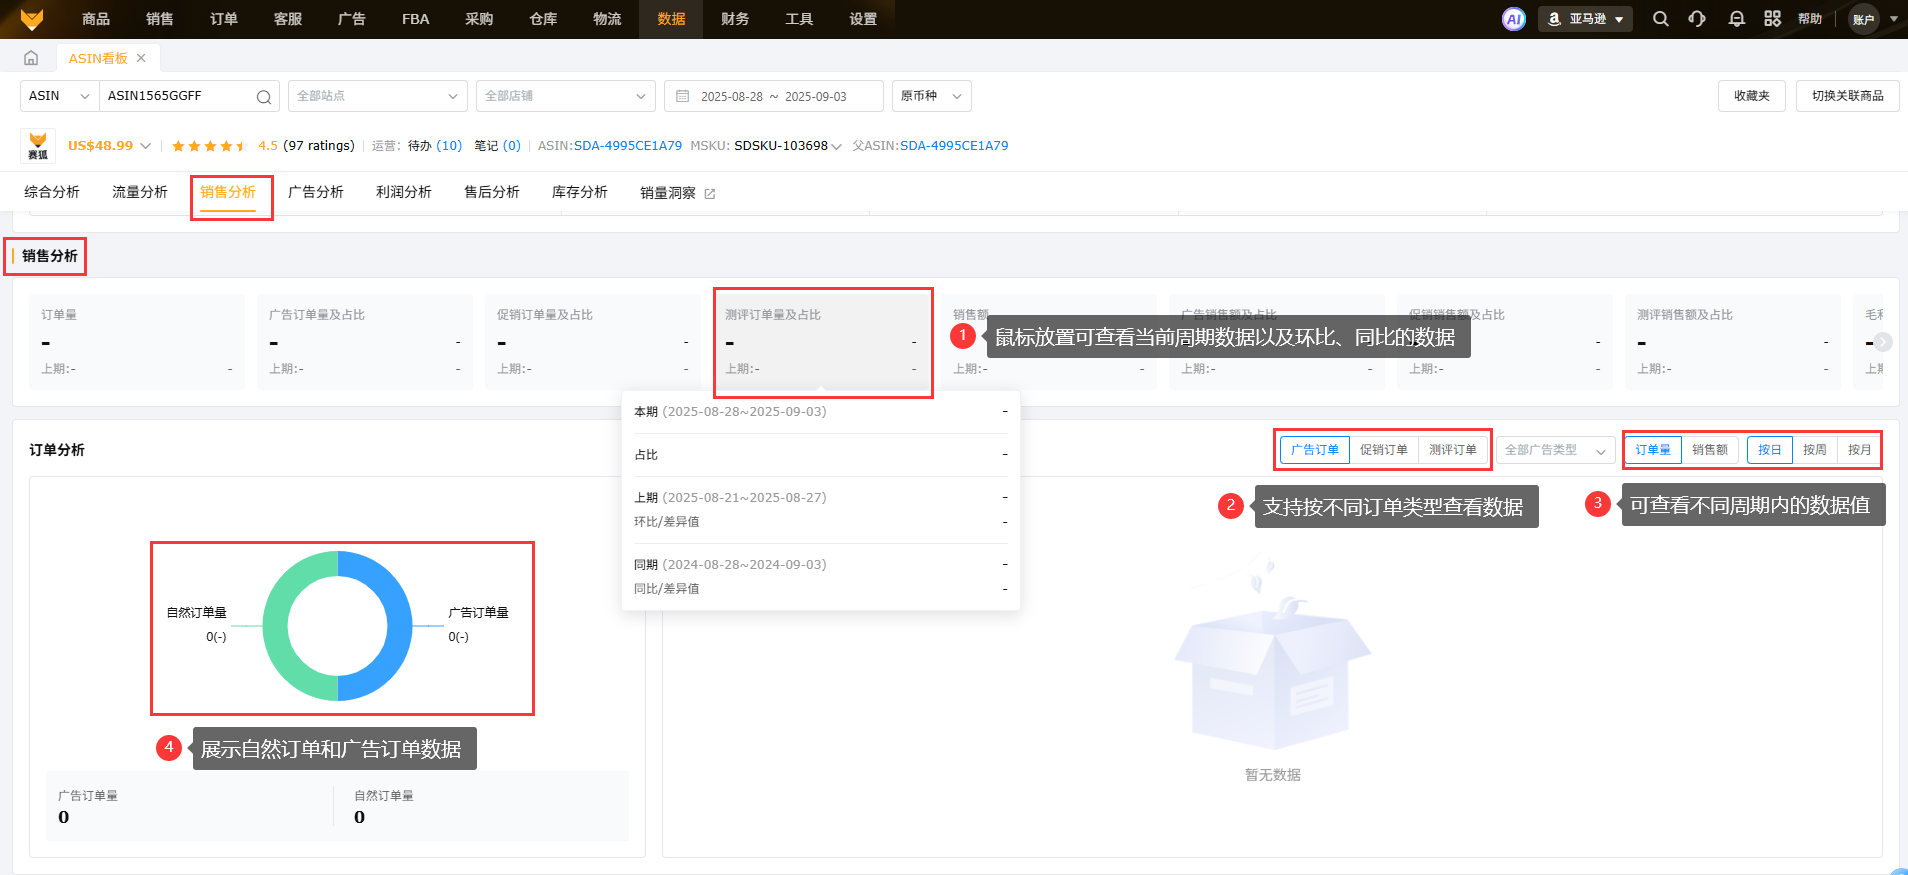Open the 全部站点 dropdown
Screen dimensions: 1908x875
[x=378, y=96]
